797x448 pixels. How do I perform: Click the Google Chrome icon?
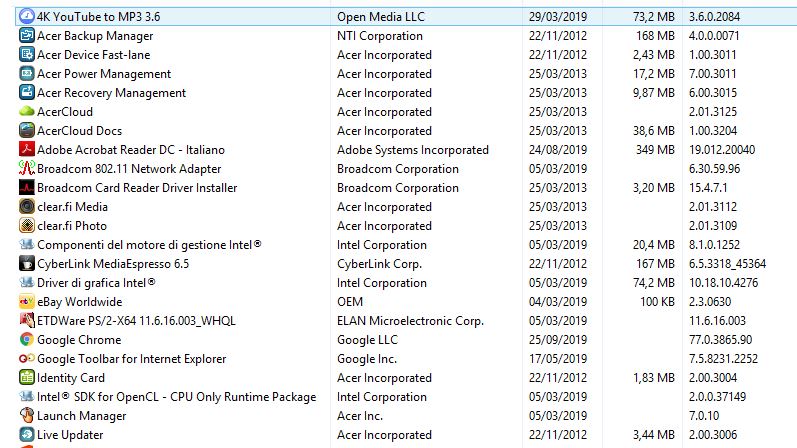pos(26,339)
